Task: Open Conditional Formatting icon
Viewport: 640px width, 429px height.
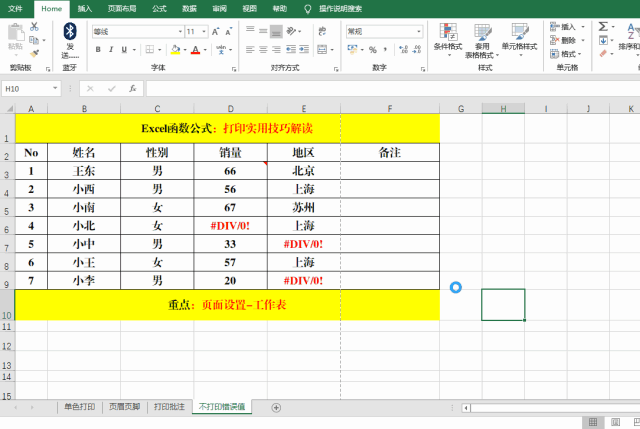Action: click(448, 31)
